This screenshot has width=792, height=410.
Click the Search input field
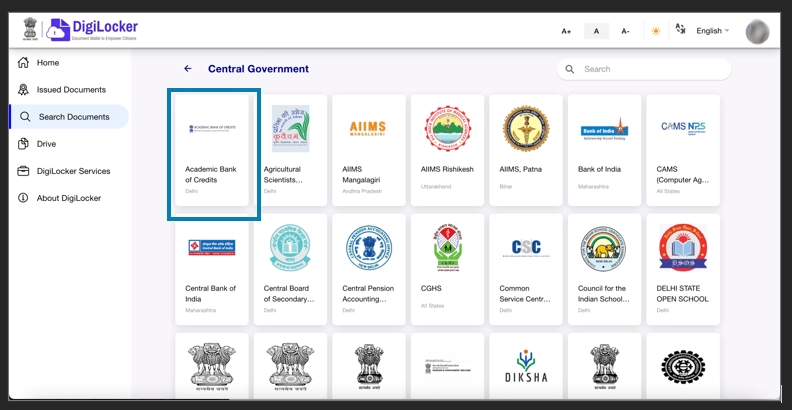click(644, 69)
